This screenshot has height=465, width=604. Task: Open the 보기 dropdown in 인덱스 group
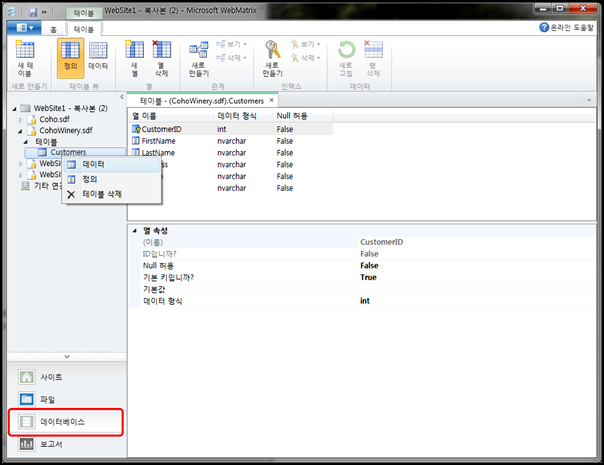(x=305, y=44)
